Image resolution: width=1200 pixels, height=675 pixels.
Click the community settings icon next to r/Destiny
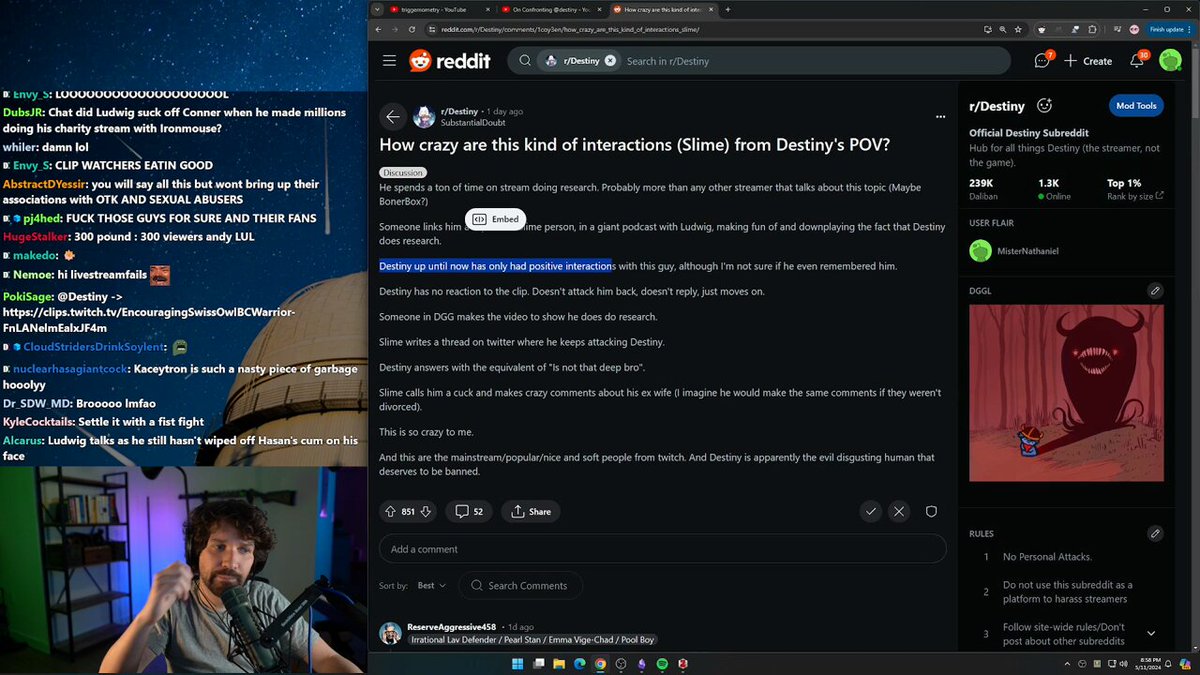pos(1045,105)
